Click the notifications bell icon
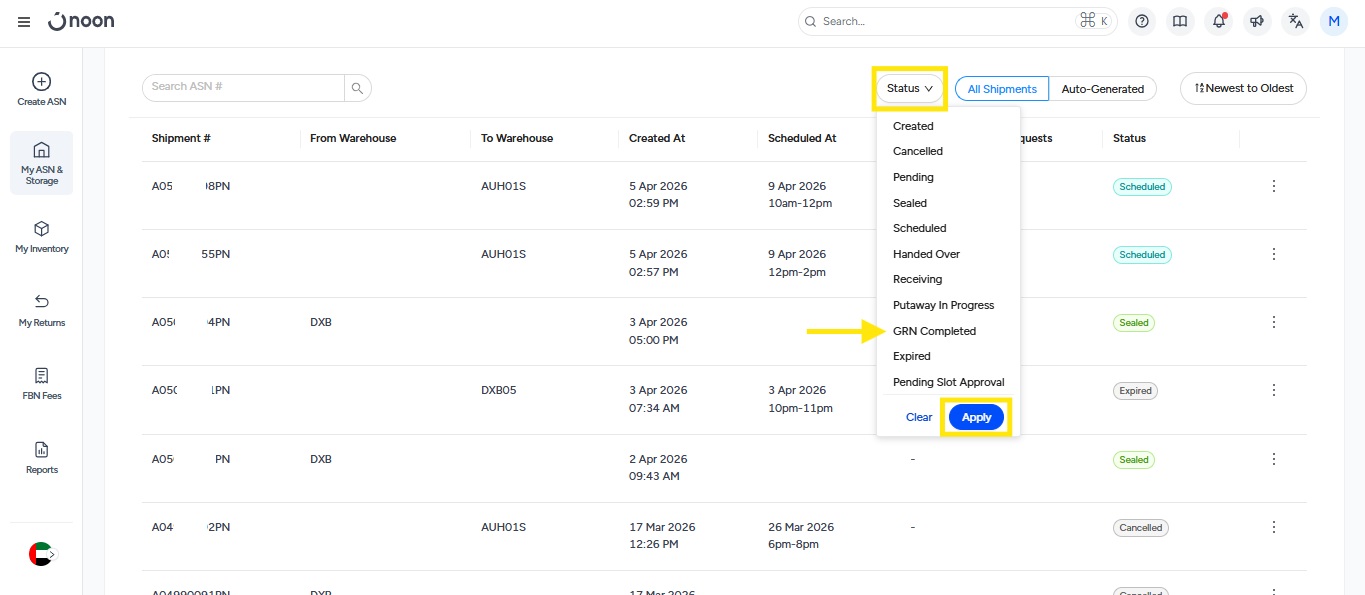 [x=1219, y=21]
